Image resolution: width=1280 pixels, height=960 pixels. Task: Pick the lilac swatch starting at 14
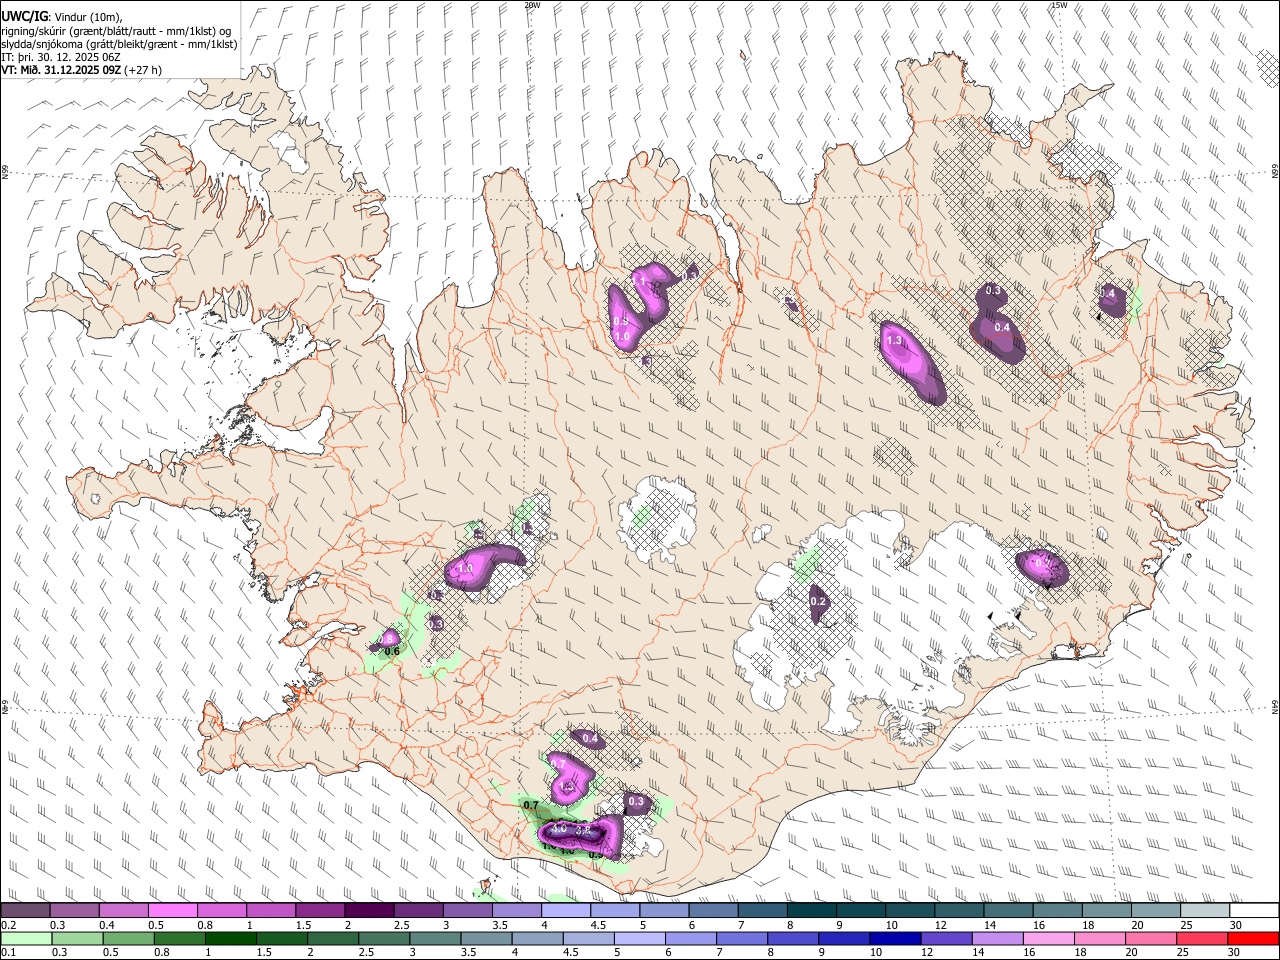(997, 938)
